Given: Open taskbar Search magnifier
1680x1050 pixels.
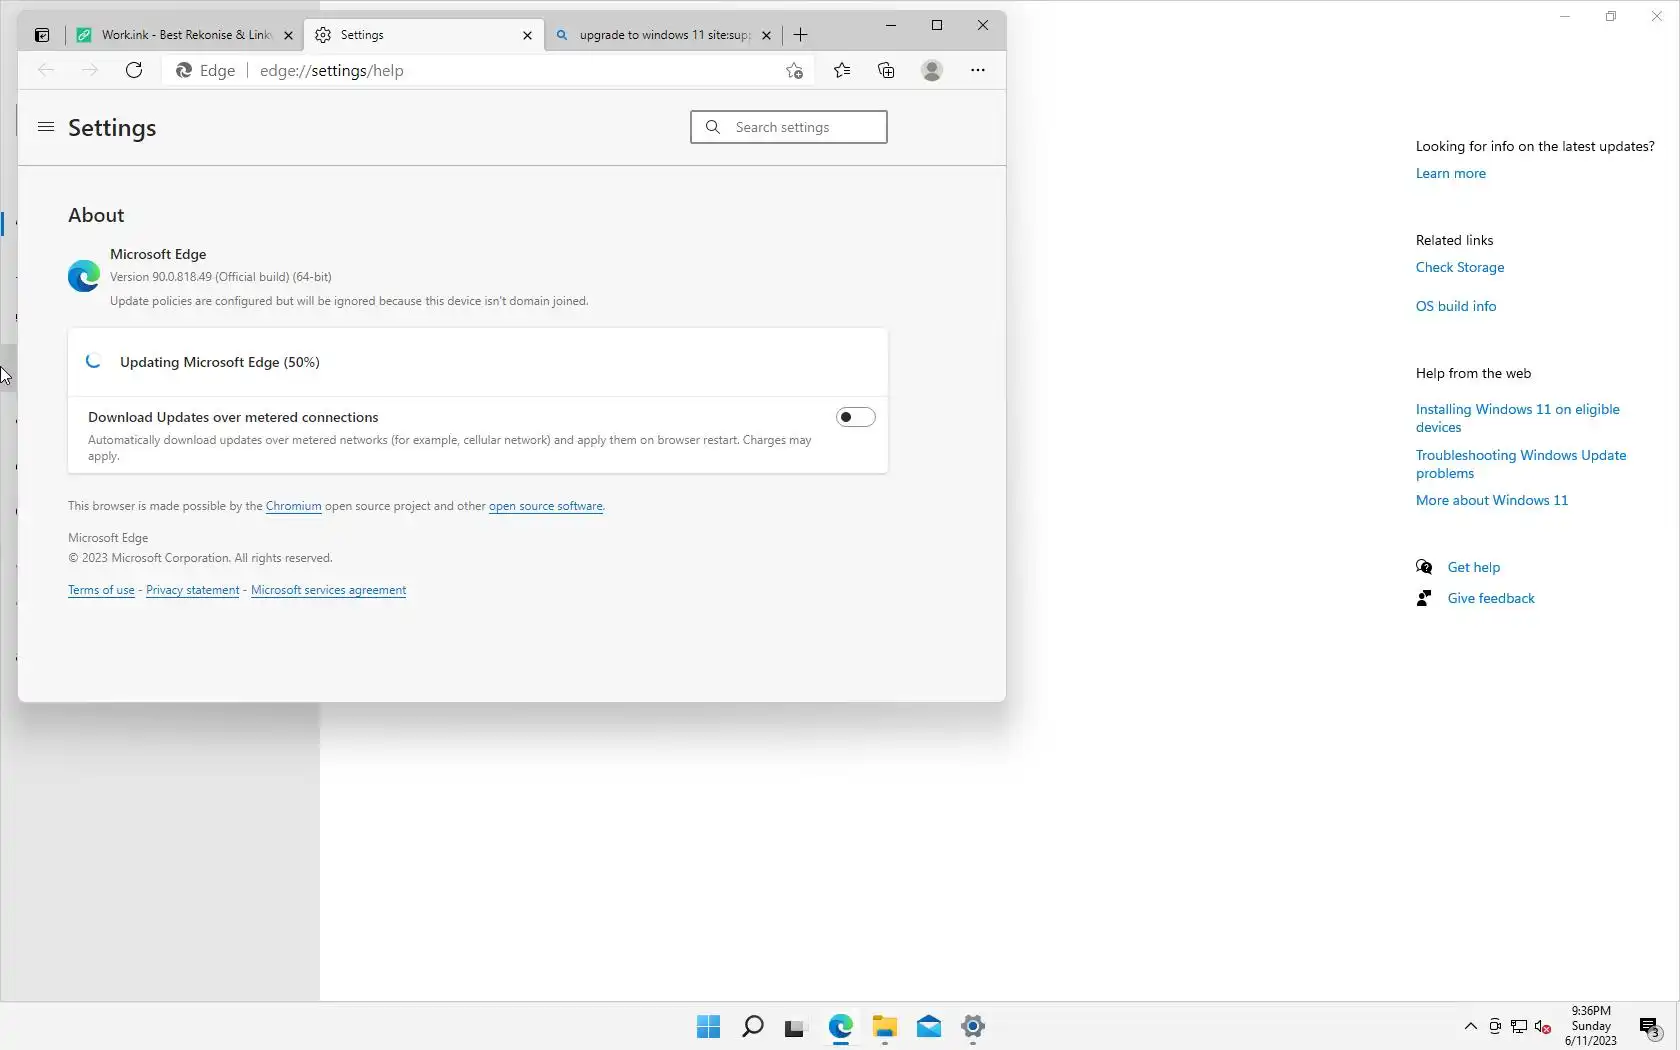Looking at the screenshot, I should (752, 1027).
